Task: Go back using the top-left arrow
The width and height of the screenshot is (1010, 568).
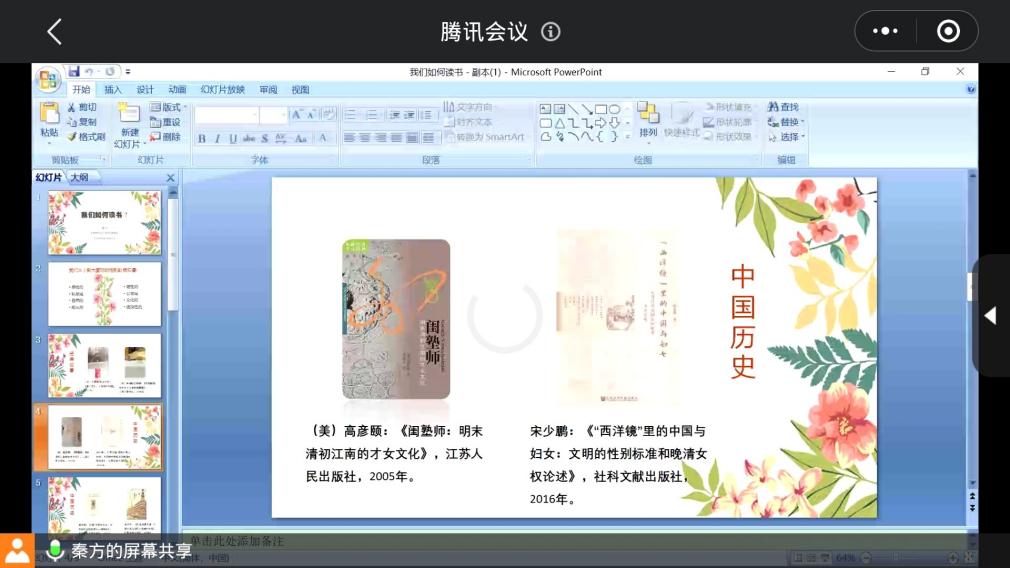Action: 55,32
